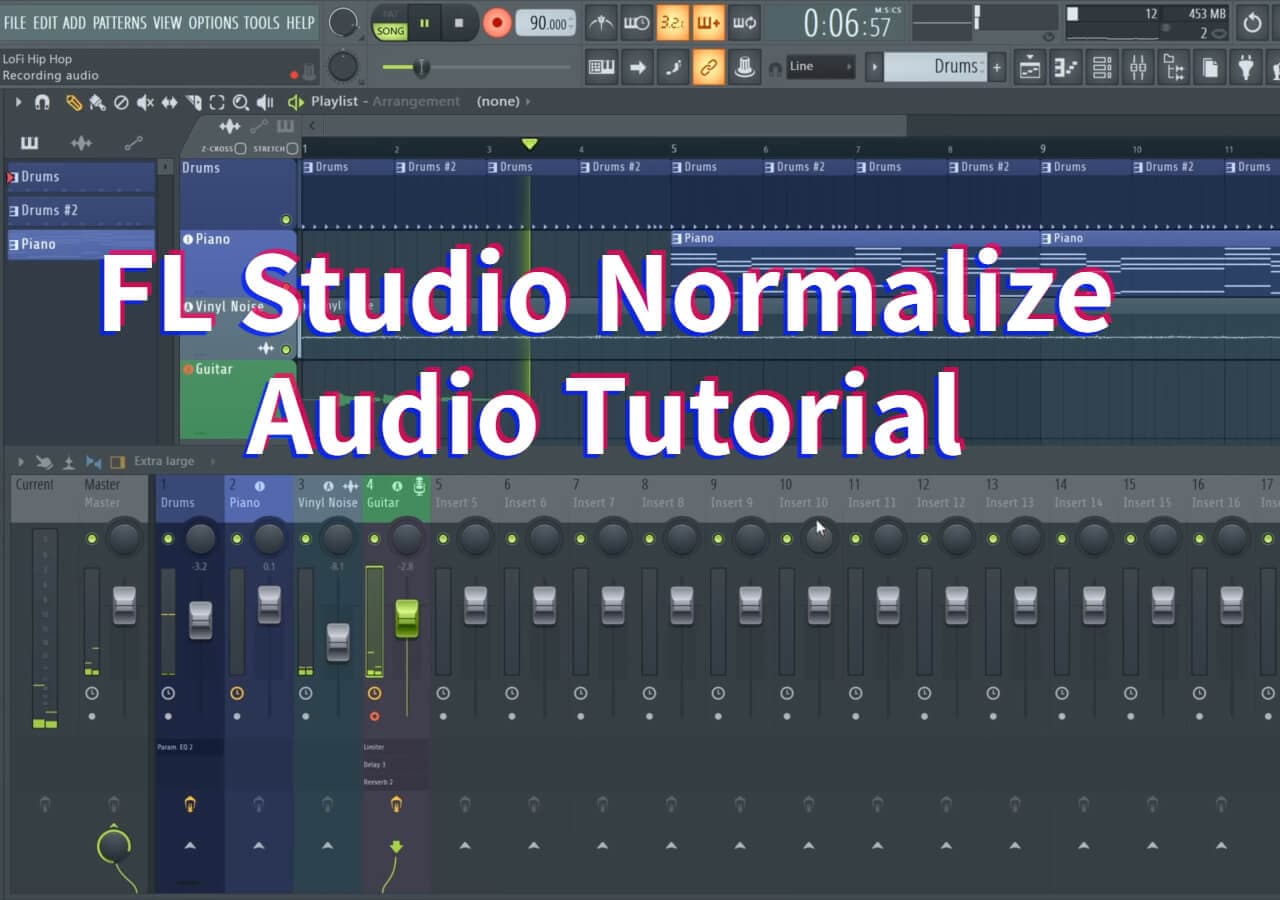The image size is (1280, 900).
Task: Open the Channel rack icon
Action: [1102, 67]
